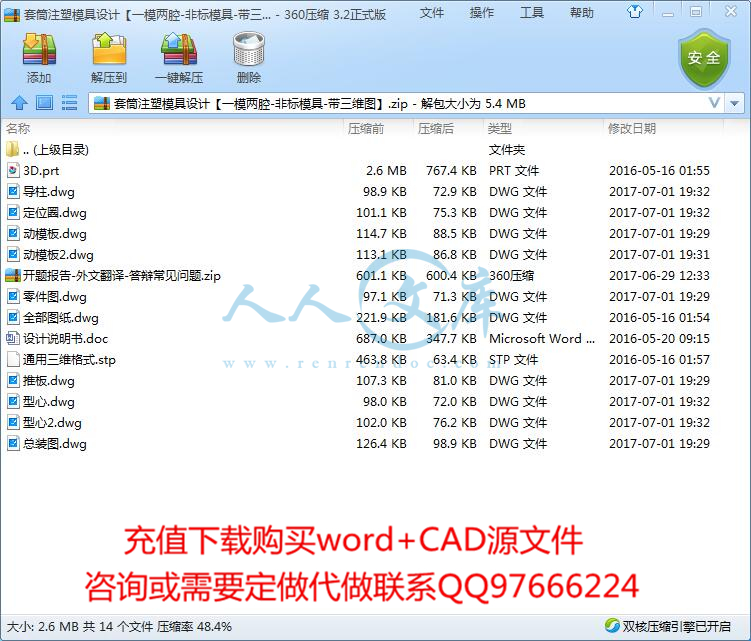The height and width of the screenshot is (641, 751).
Task: Click the 通用三维格式.stp file icon
Action: tap(13, 360)
